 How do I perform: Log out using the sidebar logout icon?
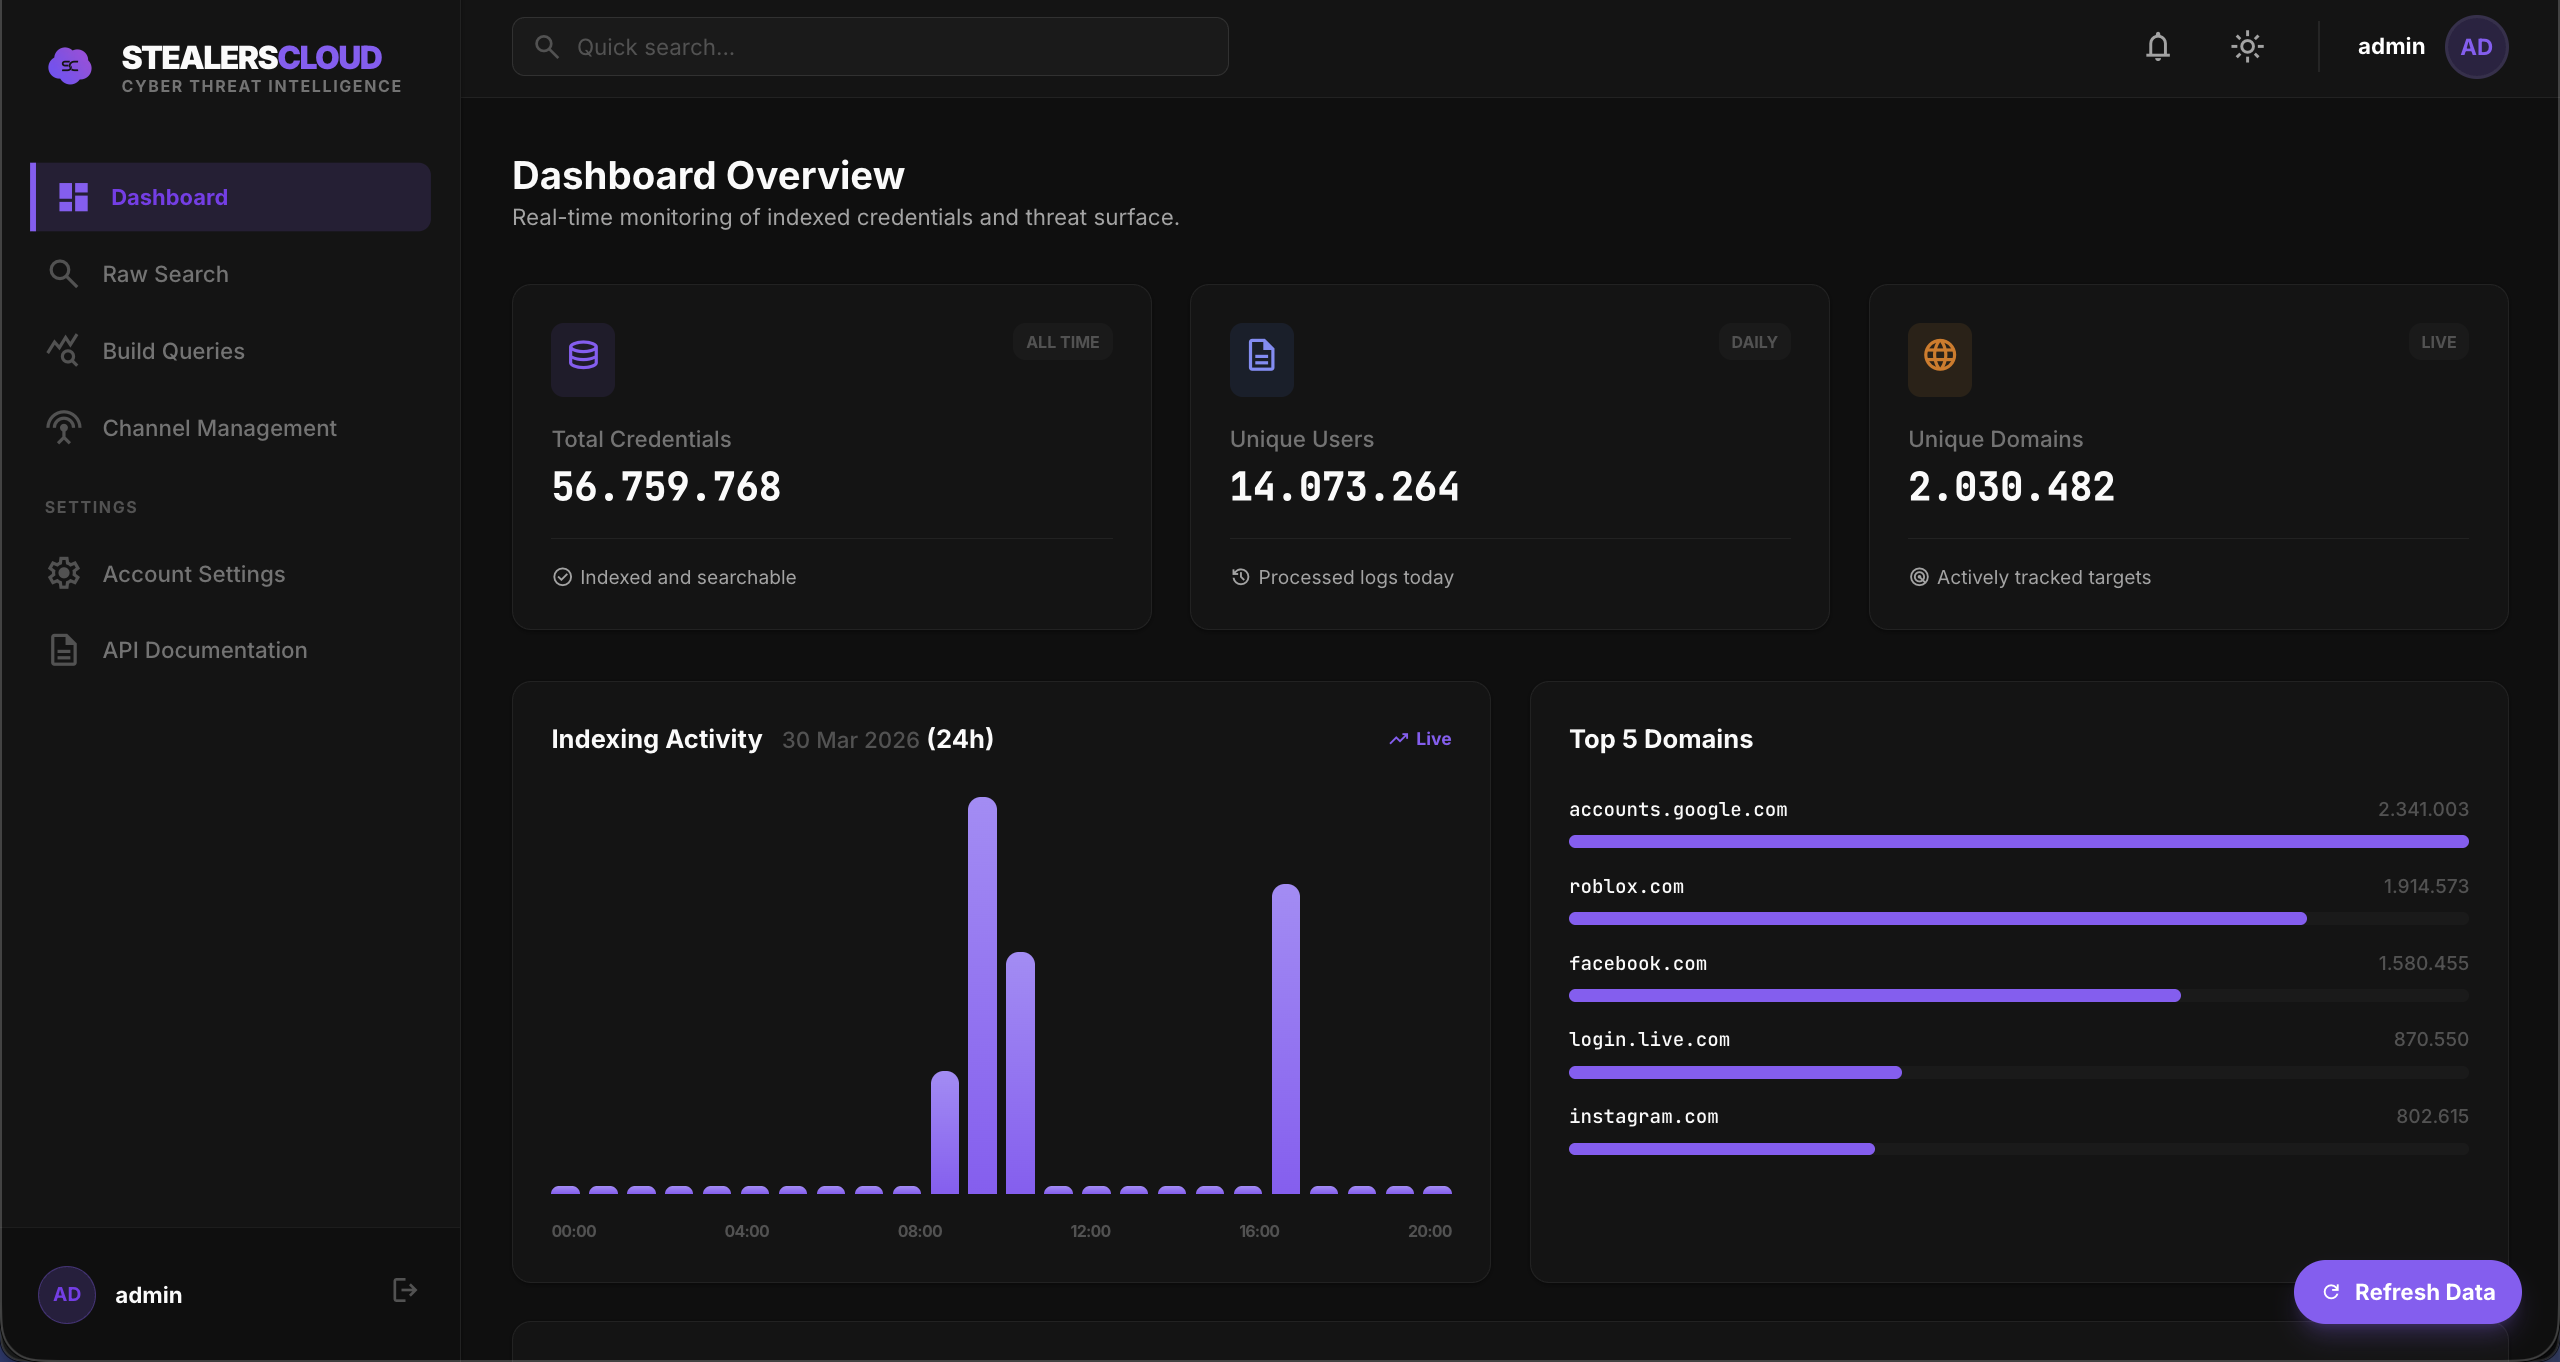tap(403, 1290)
